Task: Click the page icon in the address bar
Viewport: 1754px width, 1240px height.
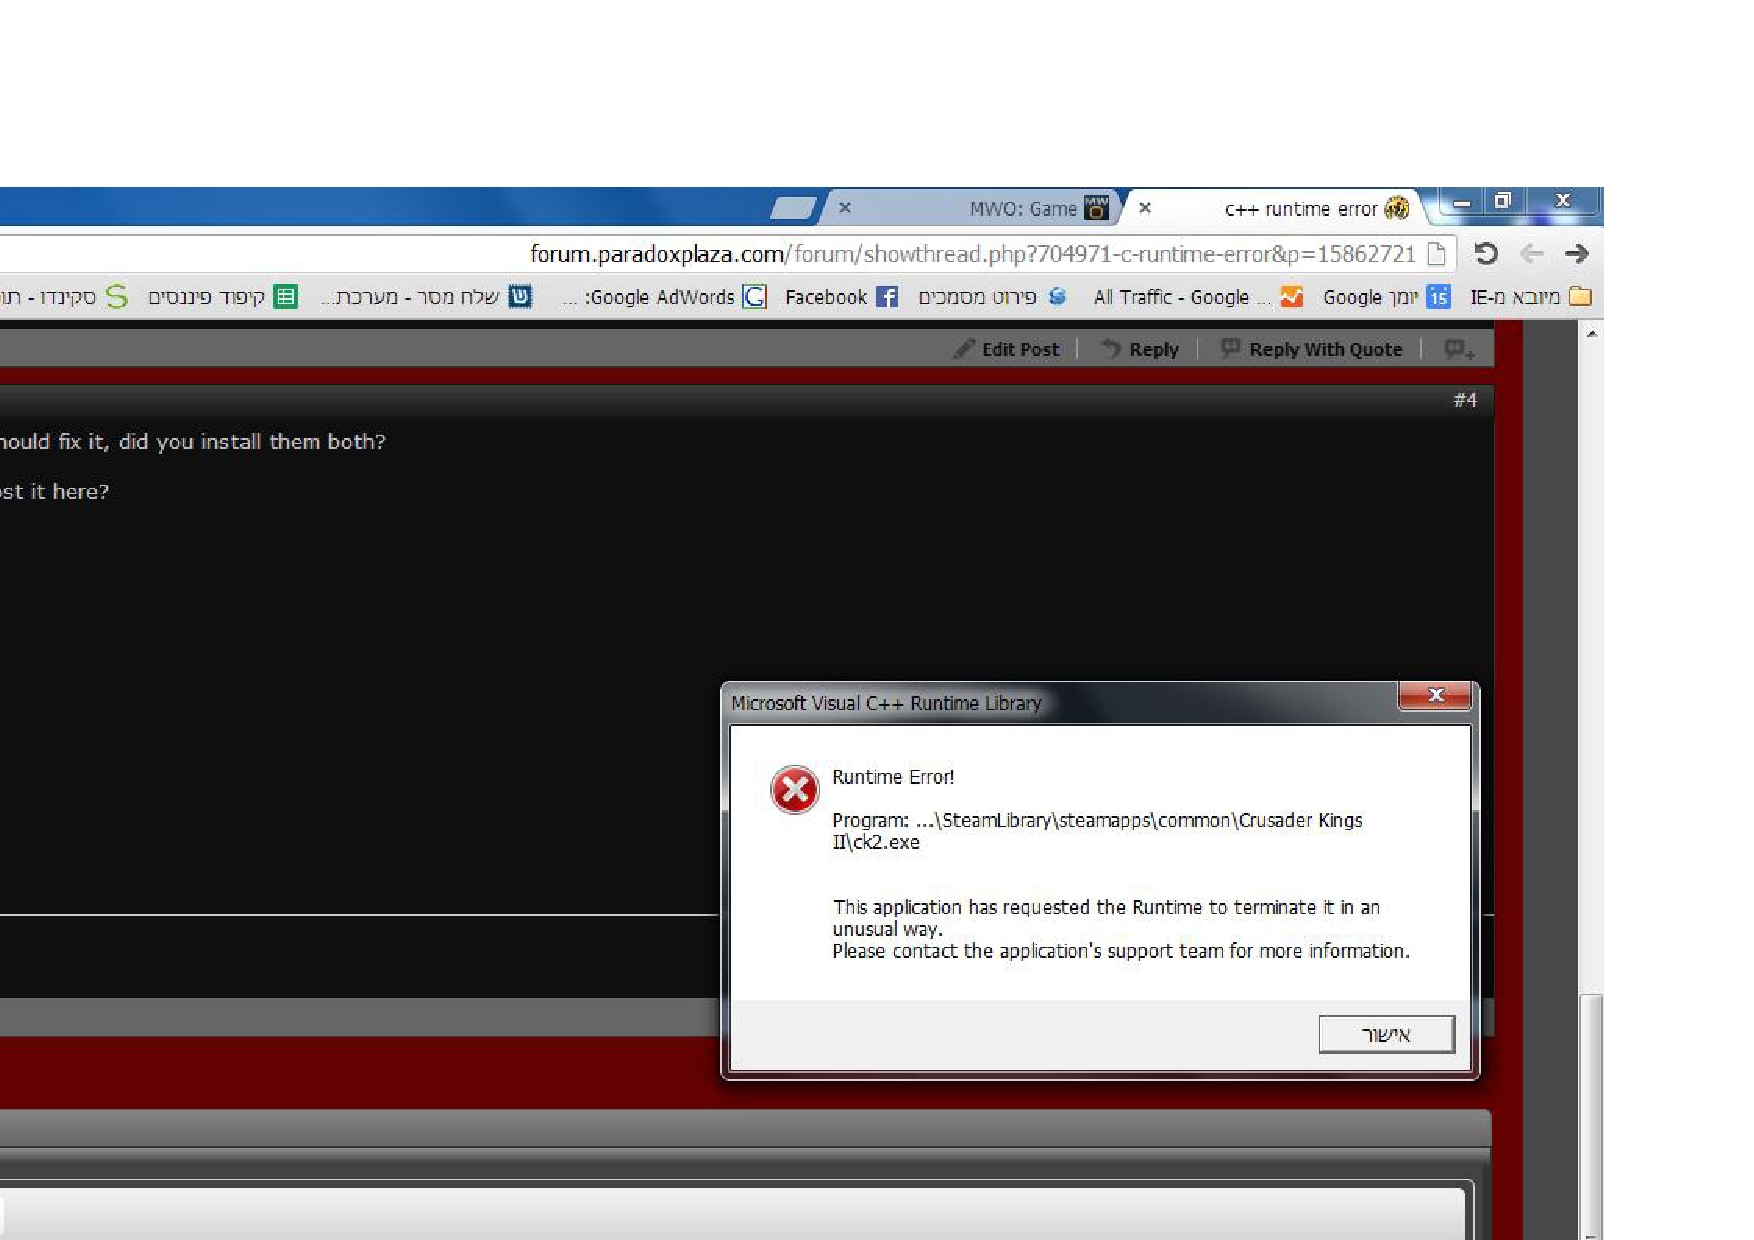Action: (x=1437, y=254)
